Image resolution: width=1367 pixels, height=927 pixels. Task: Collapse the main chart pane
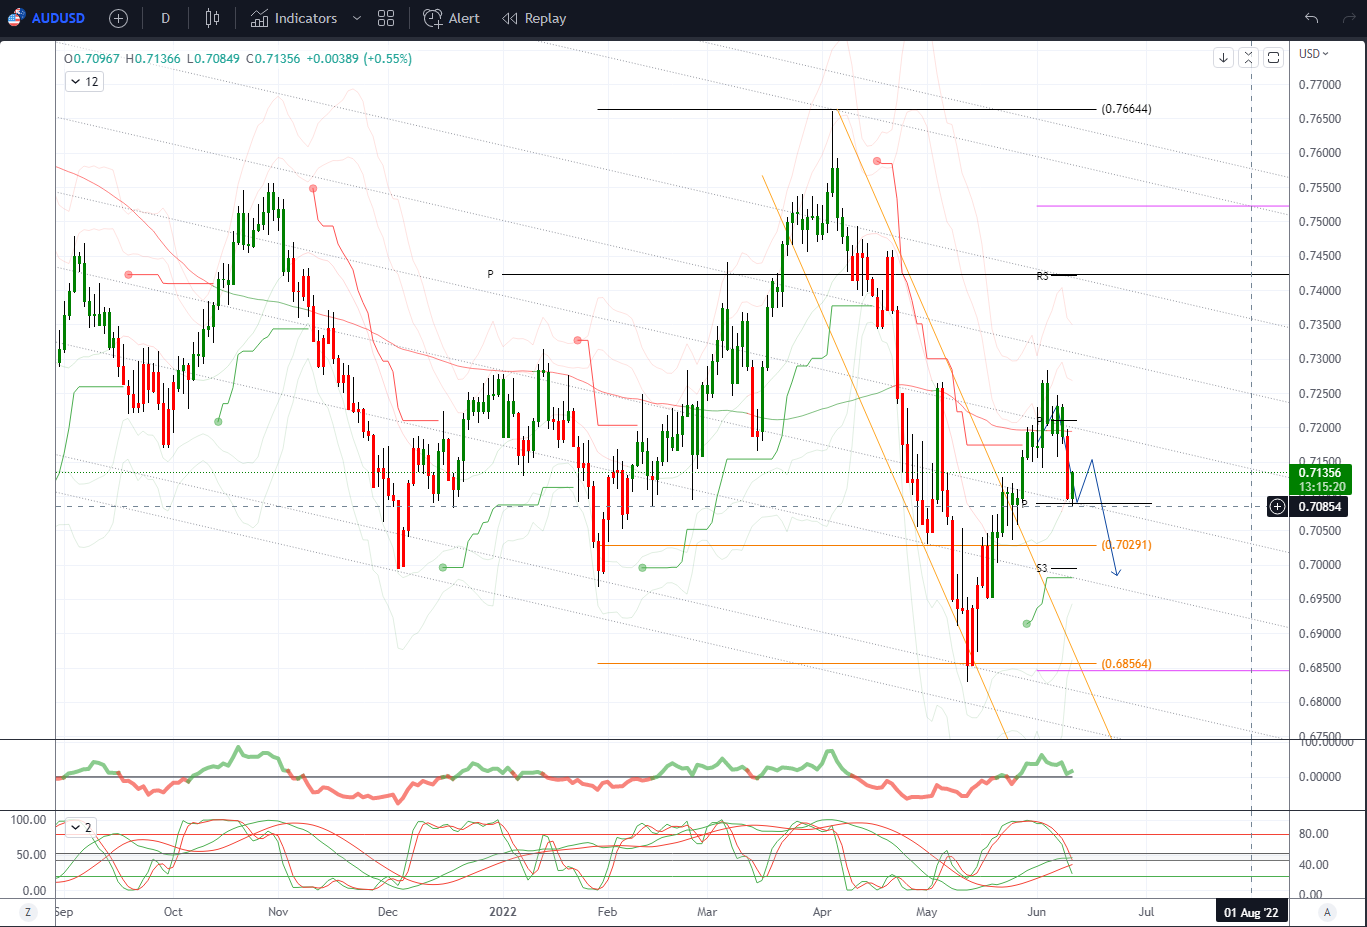tap(1248, 58)
